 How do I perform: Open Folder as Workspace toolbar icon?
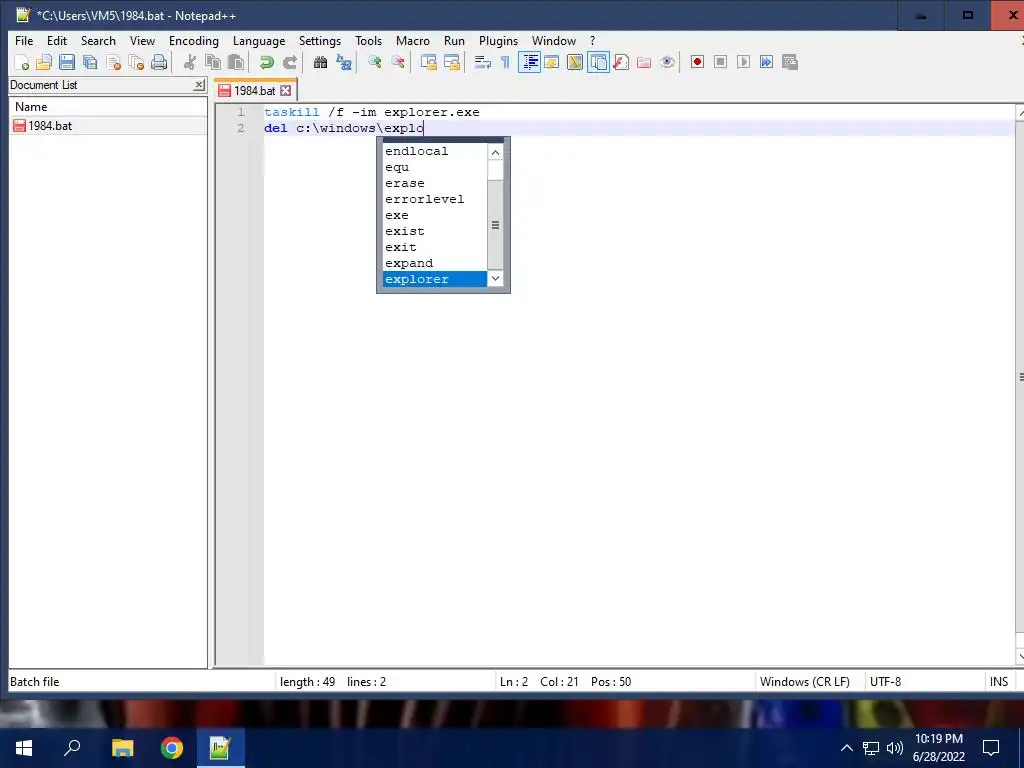(644, 62)
